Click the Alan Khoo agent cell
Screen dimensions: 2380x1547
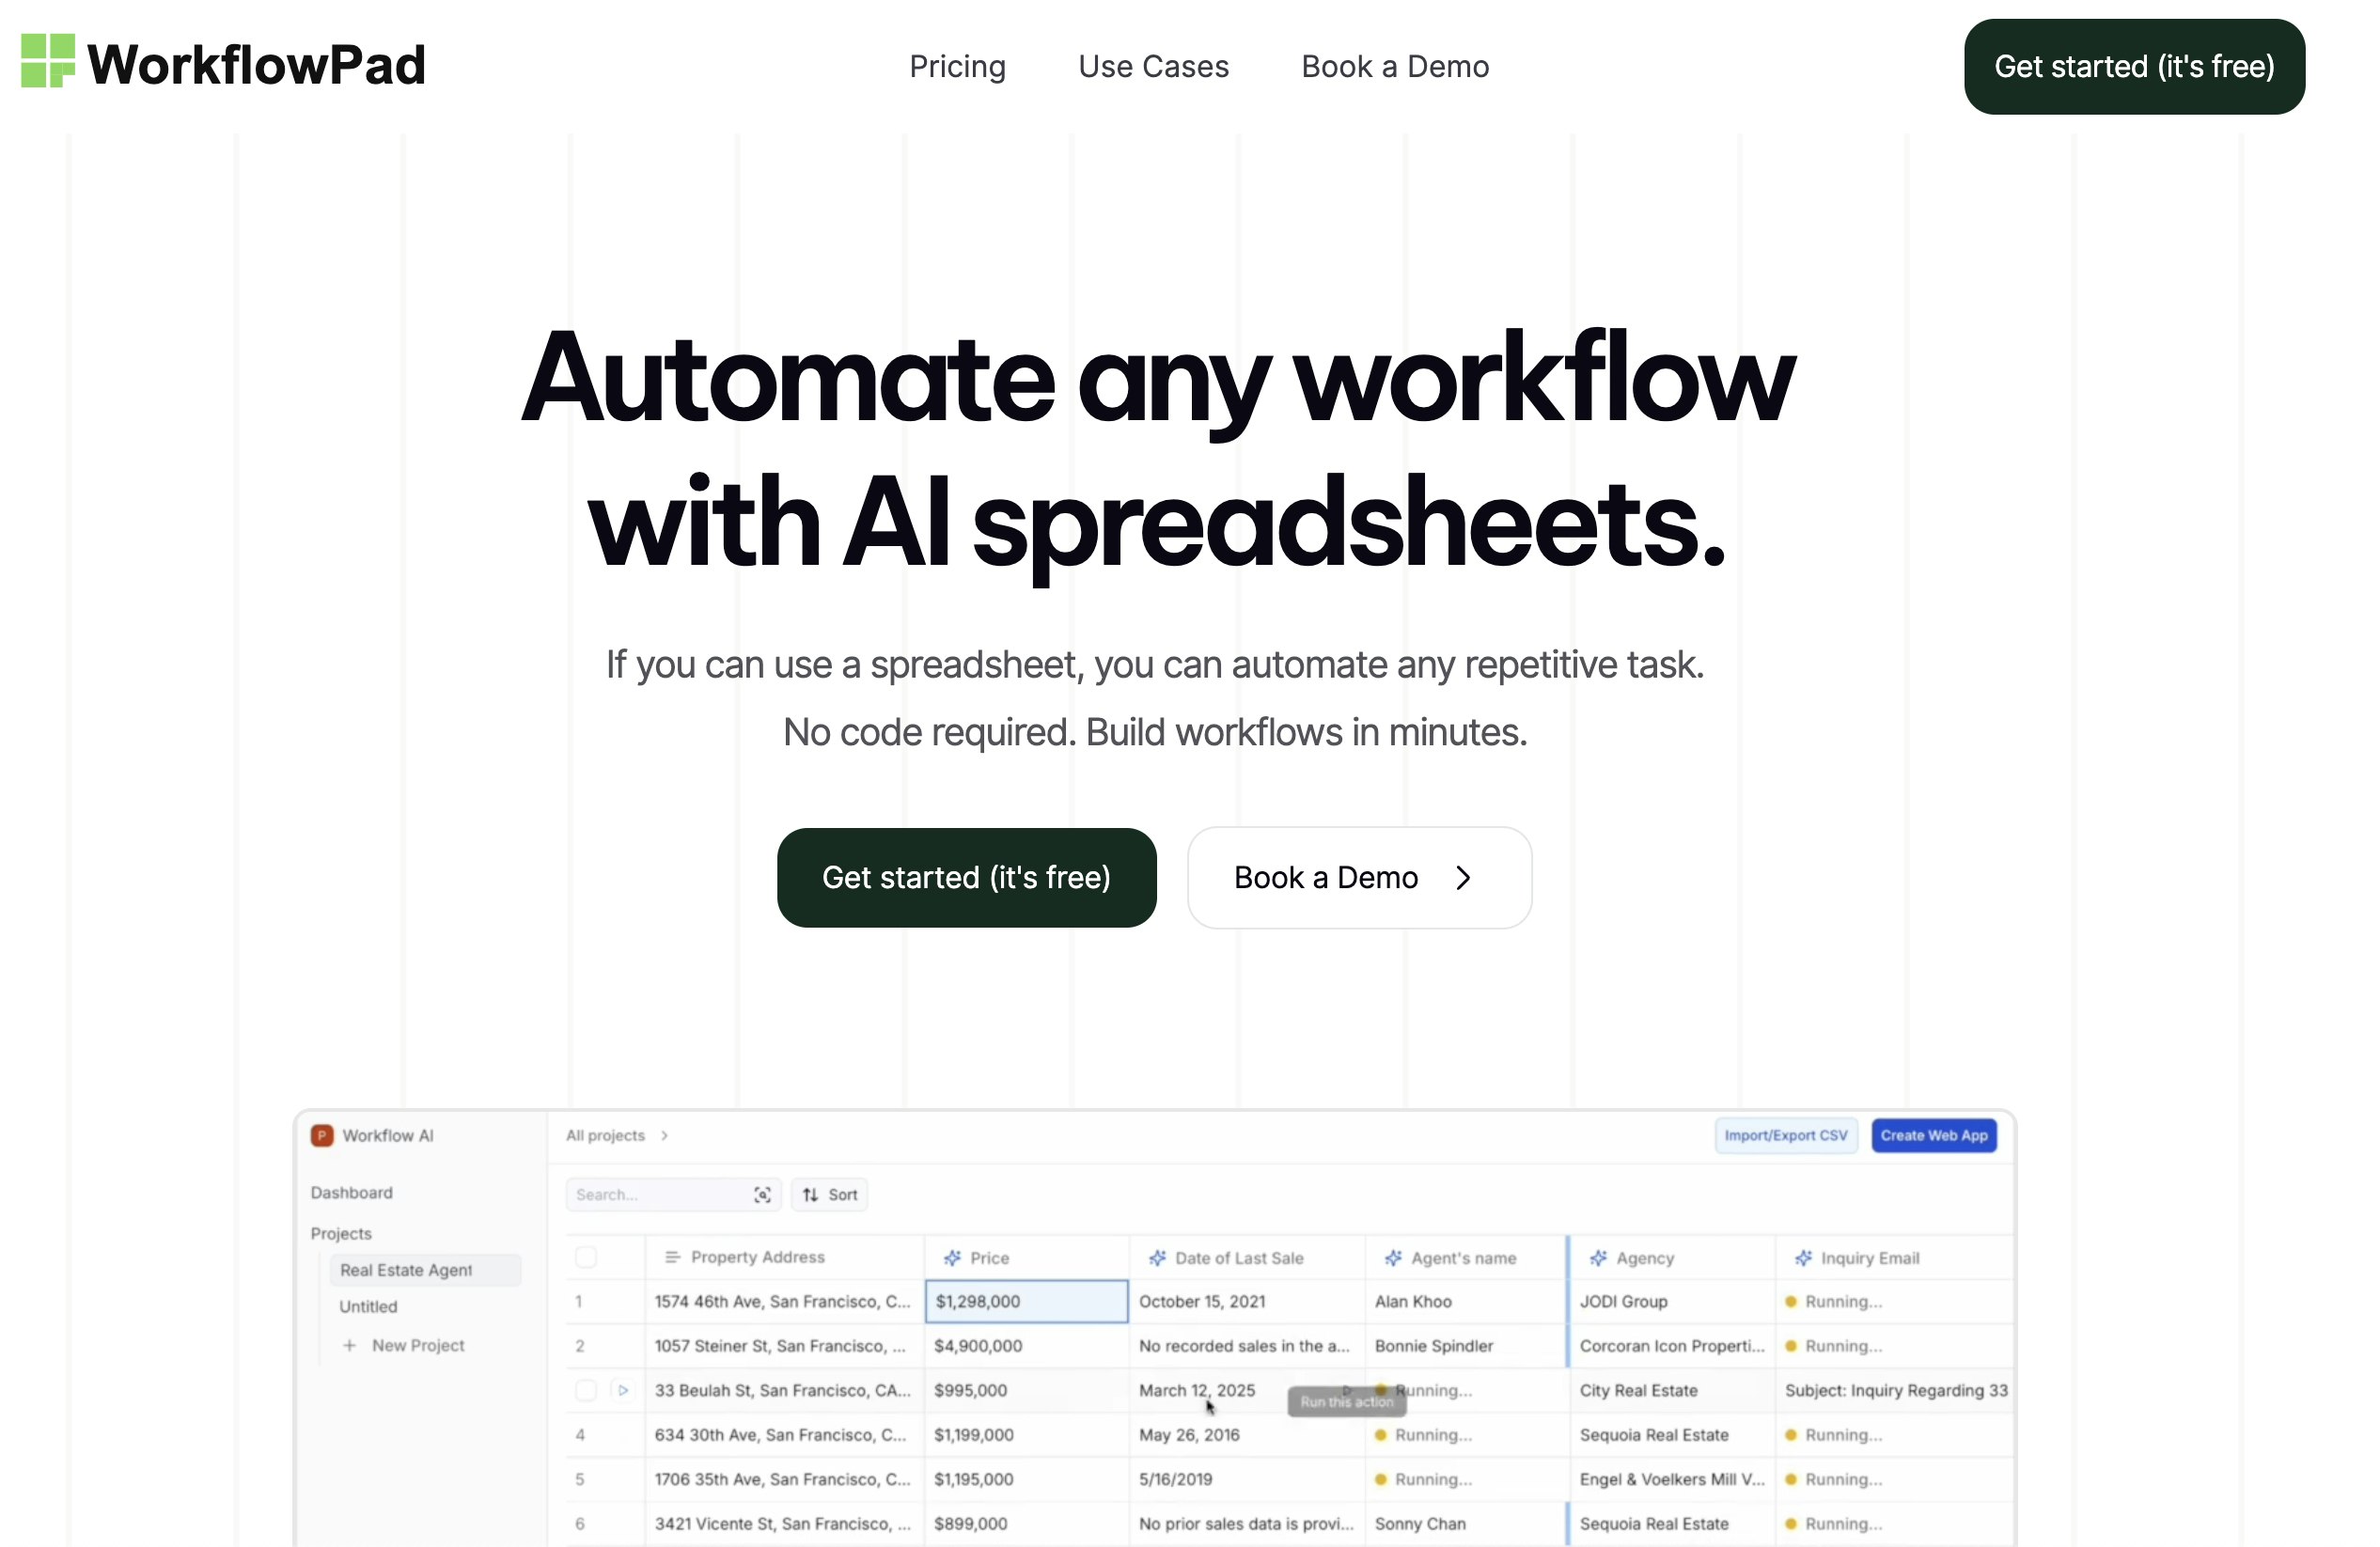point(1465,1301)
